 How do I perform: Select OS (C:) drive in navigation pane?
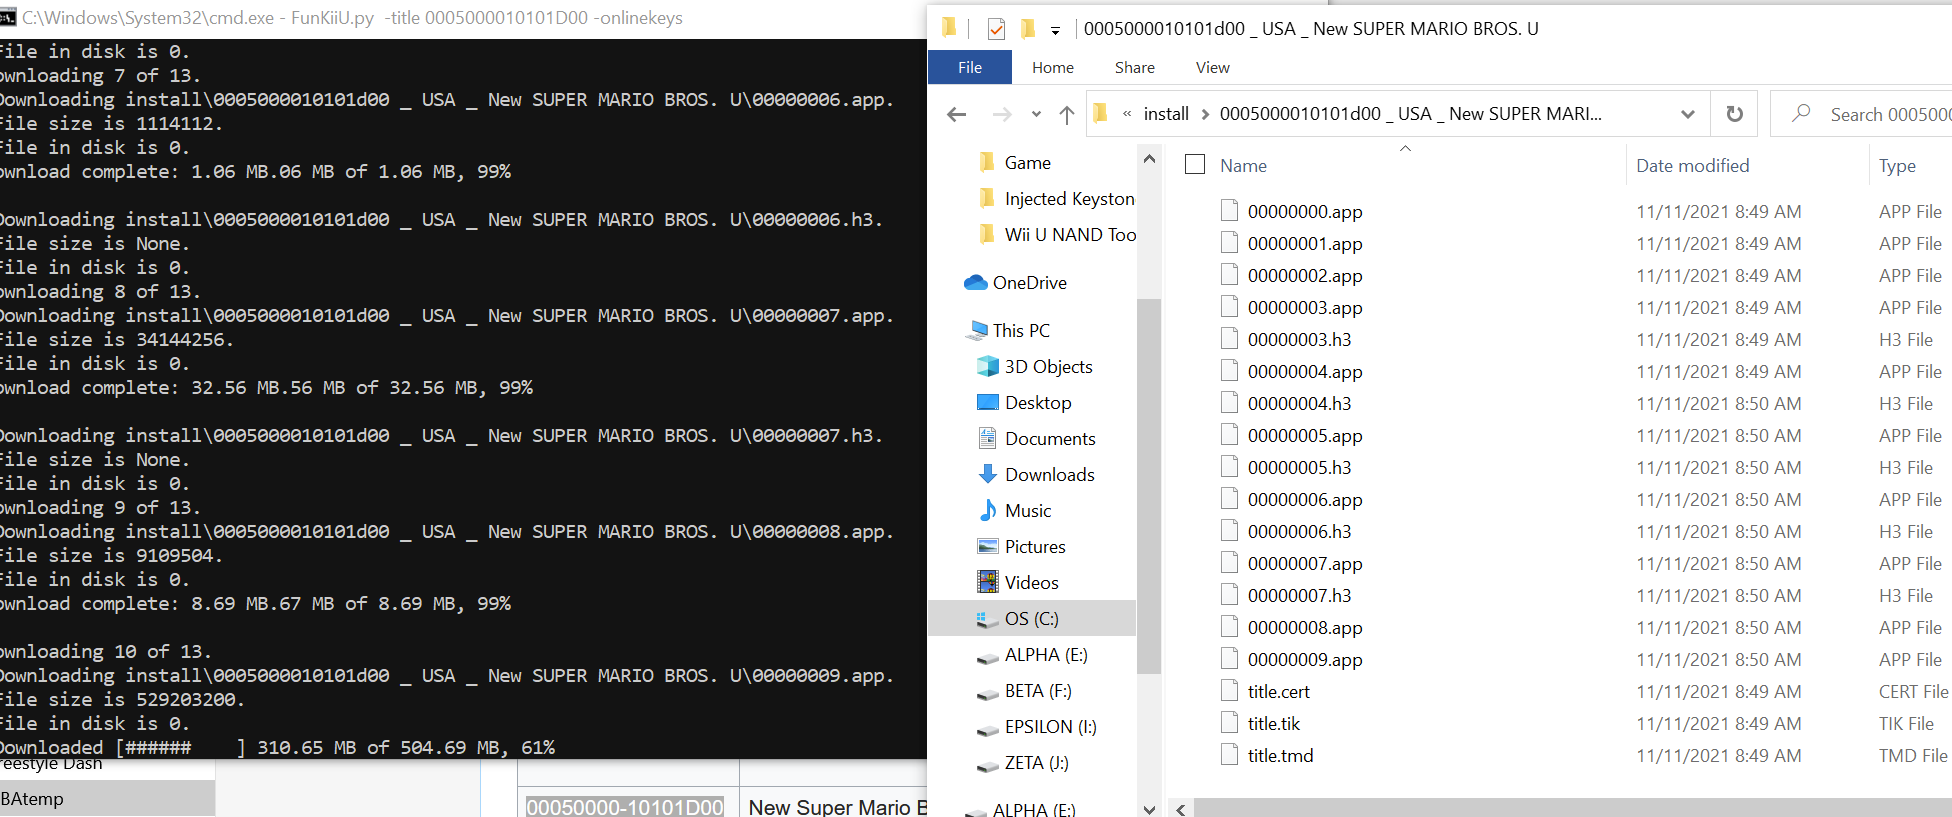(x=1032, y=619)
